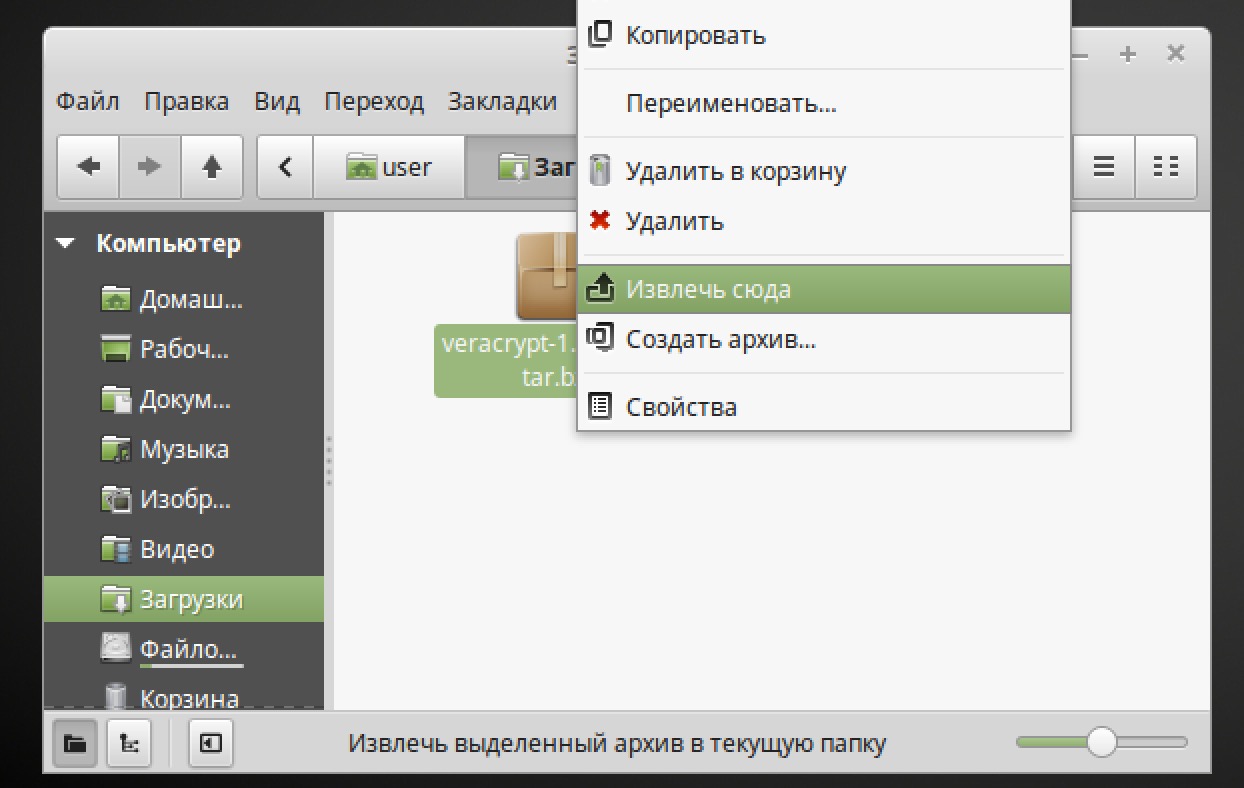Adjust the icon zoom slider

pyautogui.click(x=1102, y=742)
